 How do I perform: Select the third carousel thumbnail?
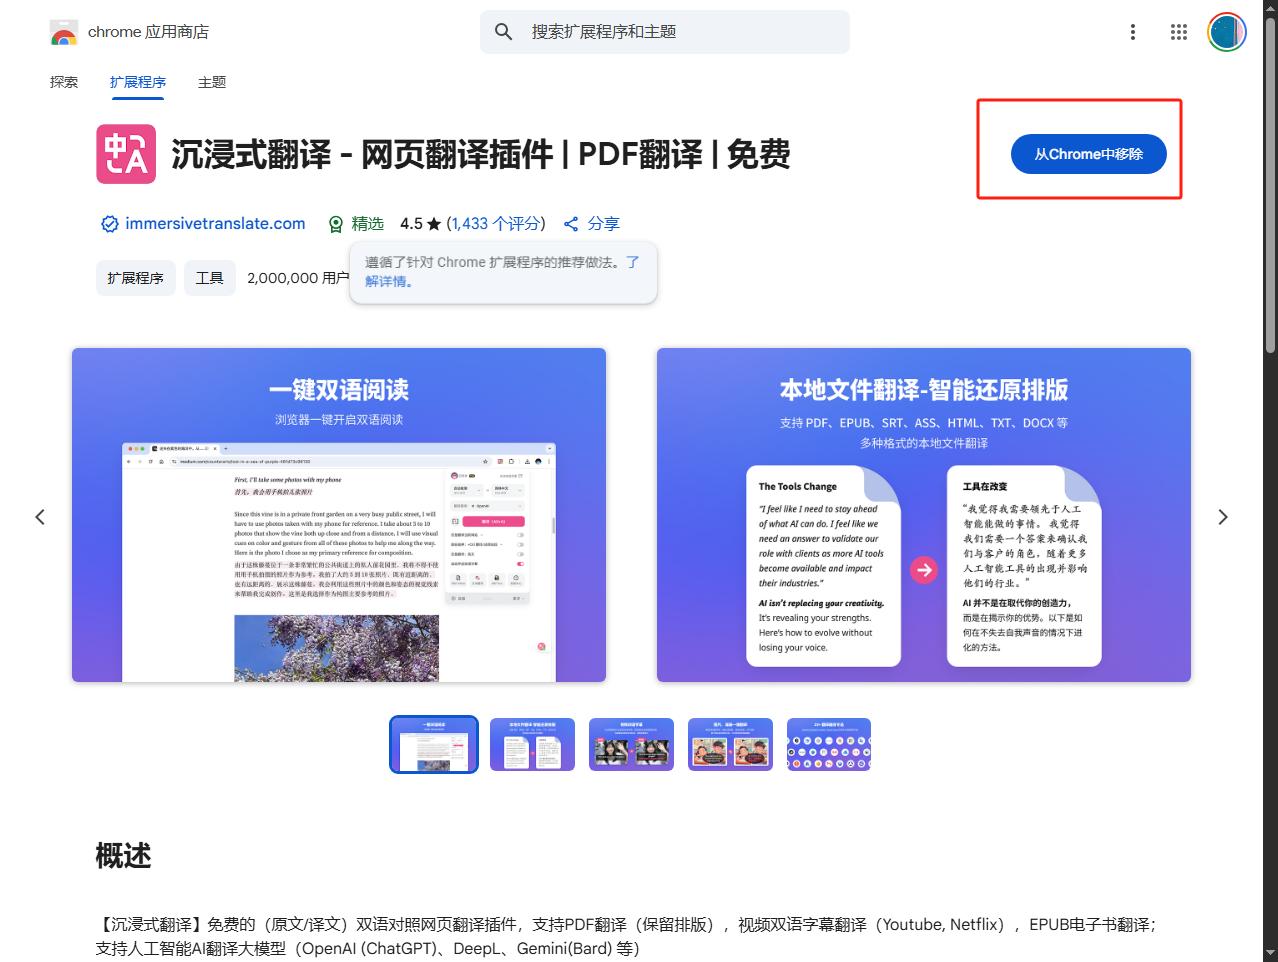[x=631, y=744]
